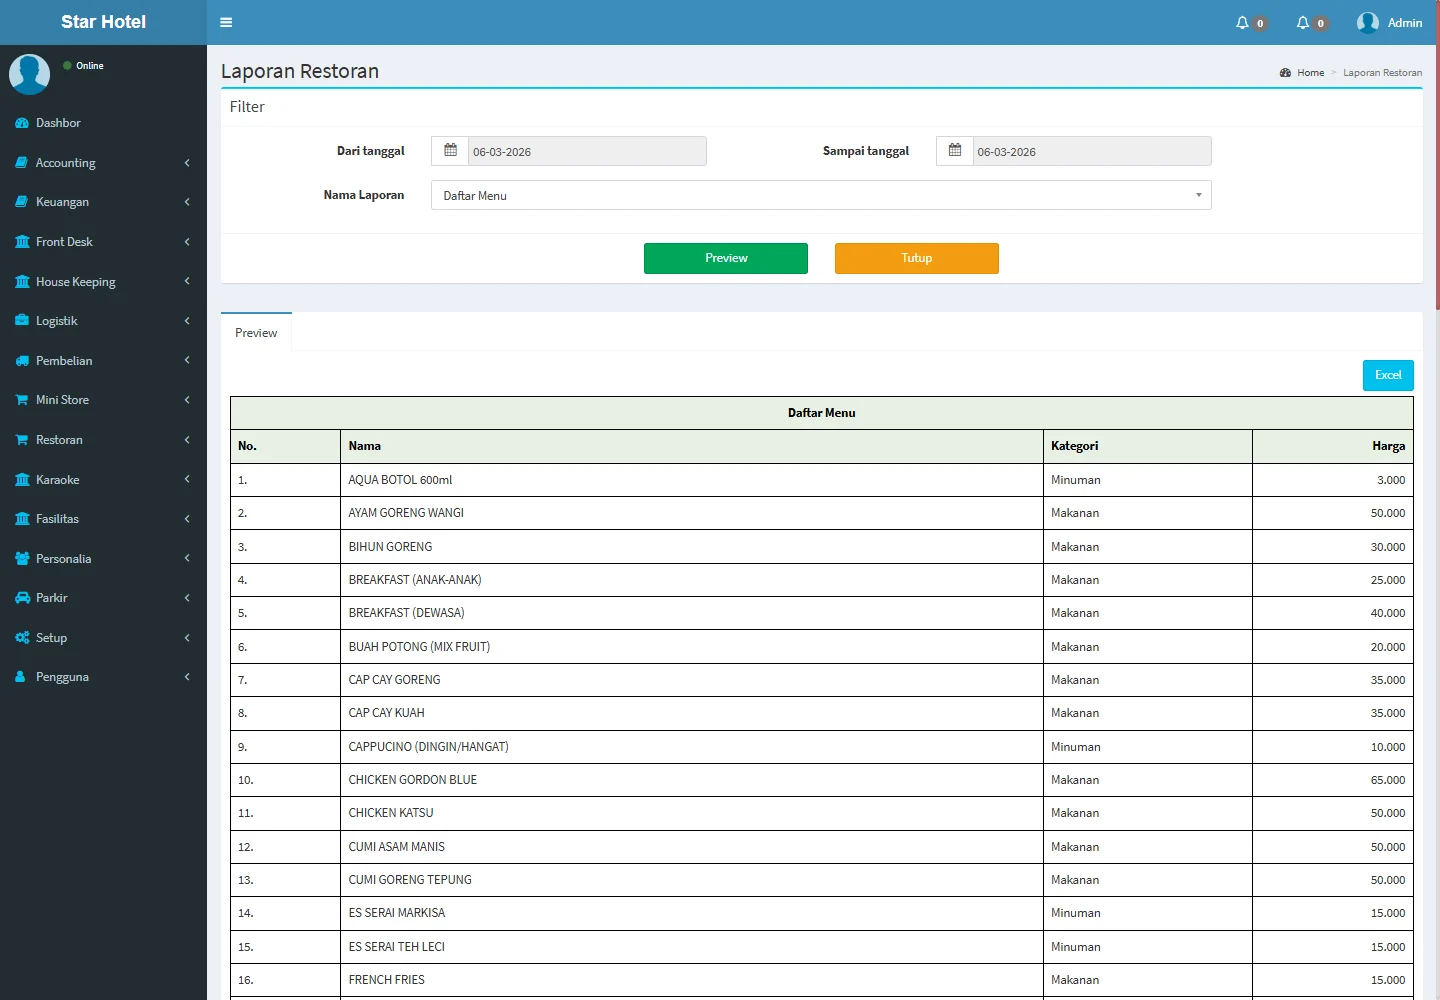Click the Home breadcrumb link
Viewport: 1440px width, 1000px height.
[1310, 73]
